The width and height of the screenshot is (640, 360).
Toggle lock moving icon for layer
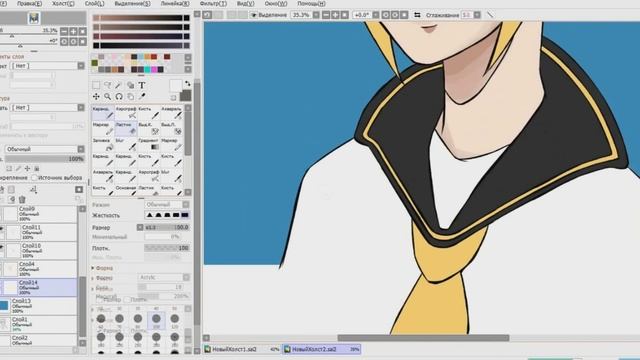point(27,168)
